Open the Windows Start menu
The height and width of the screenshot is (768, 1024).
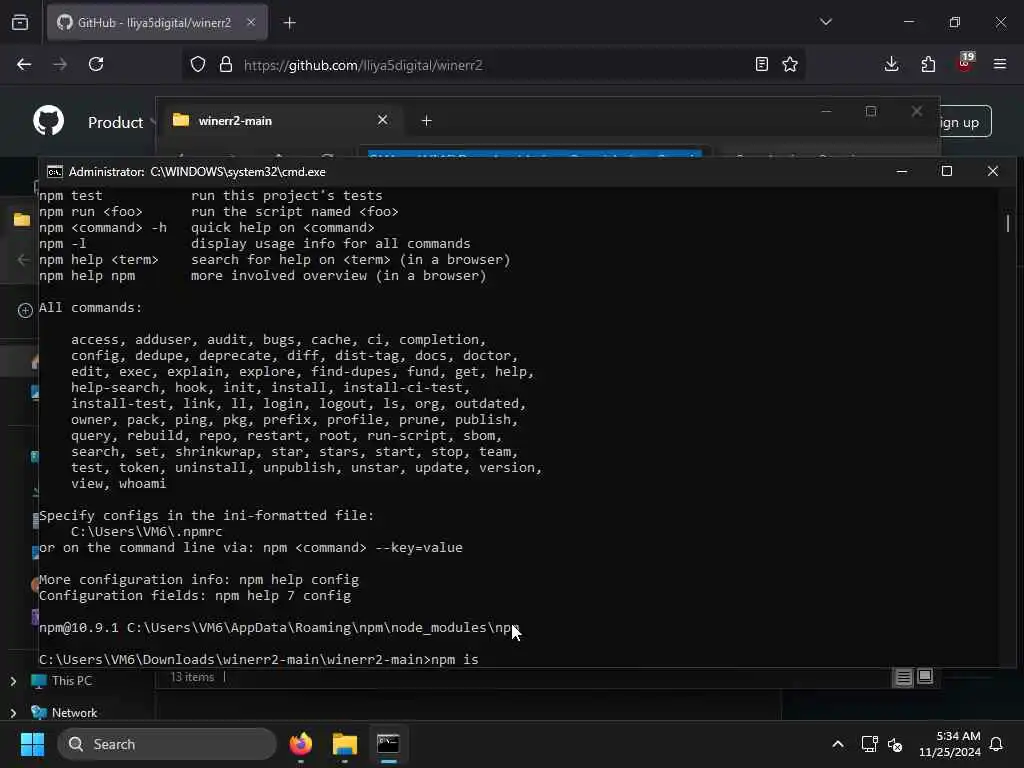point(33,744)
